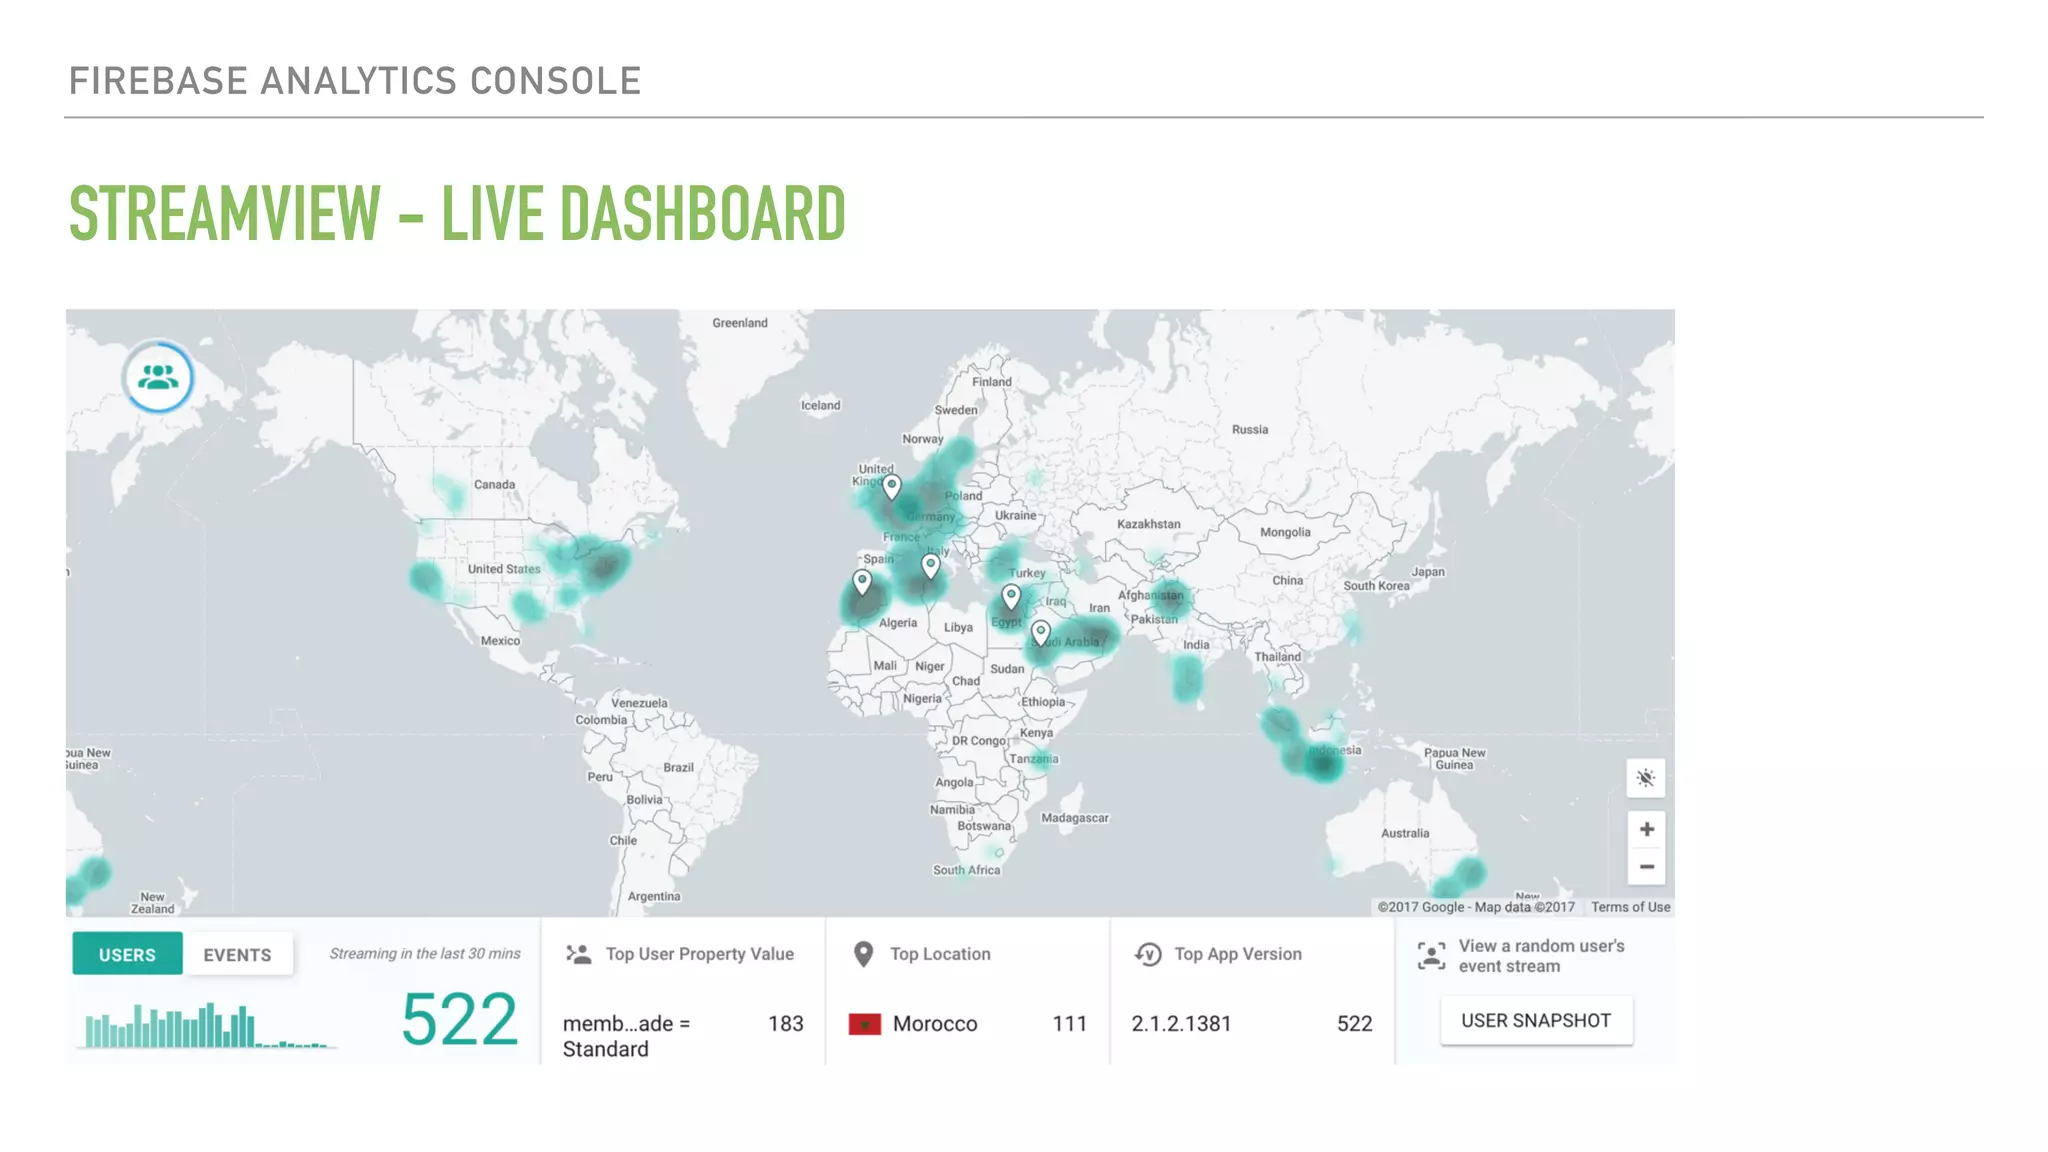Click the ©2017 Google Map data attribution

[1476, 907]
